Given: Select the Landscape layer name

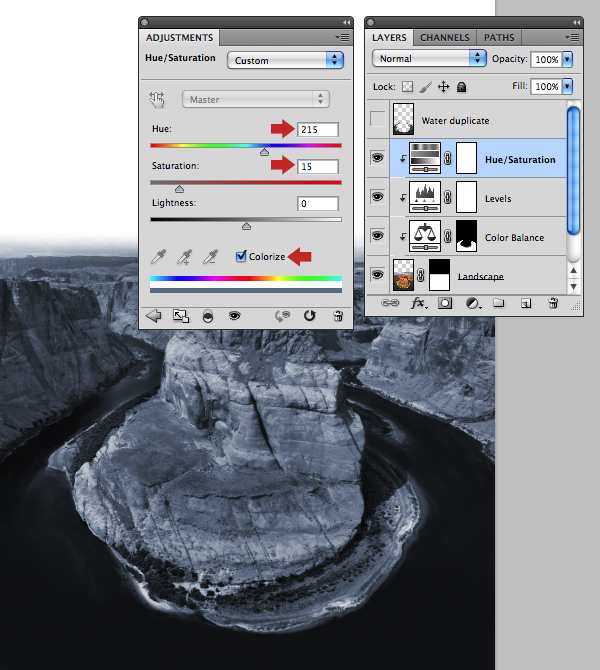Looking at the screenshot, I should click(x=480, y=276).
